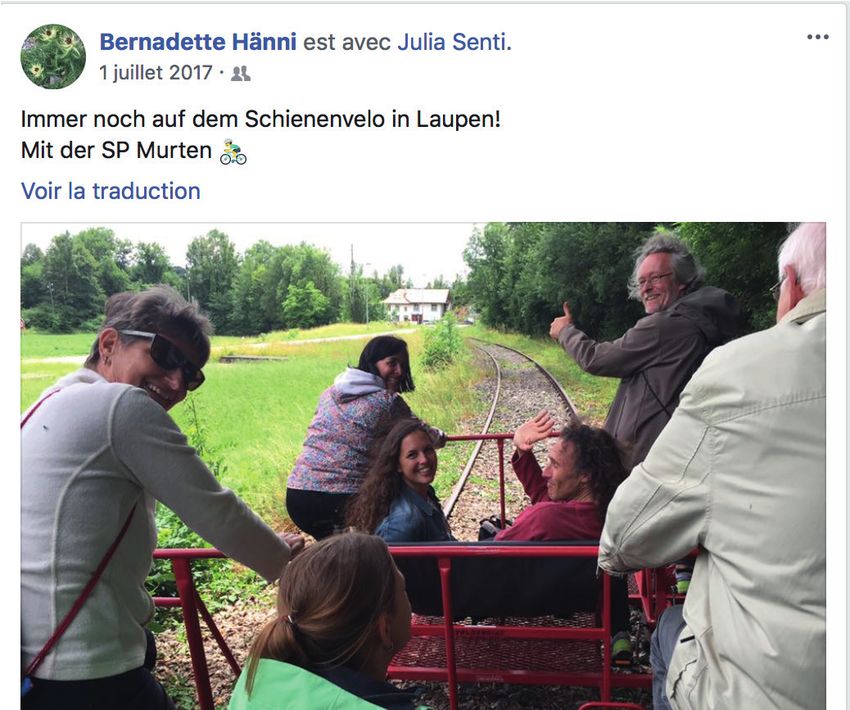The height and width of the screenshot is (710, 850).
Task: Click the friends audience icon beside the date
Action: point(240,73)
